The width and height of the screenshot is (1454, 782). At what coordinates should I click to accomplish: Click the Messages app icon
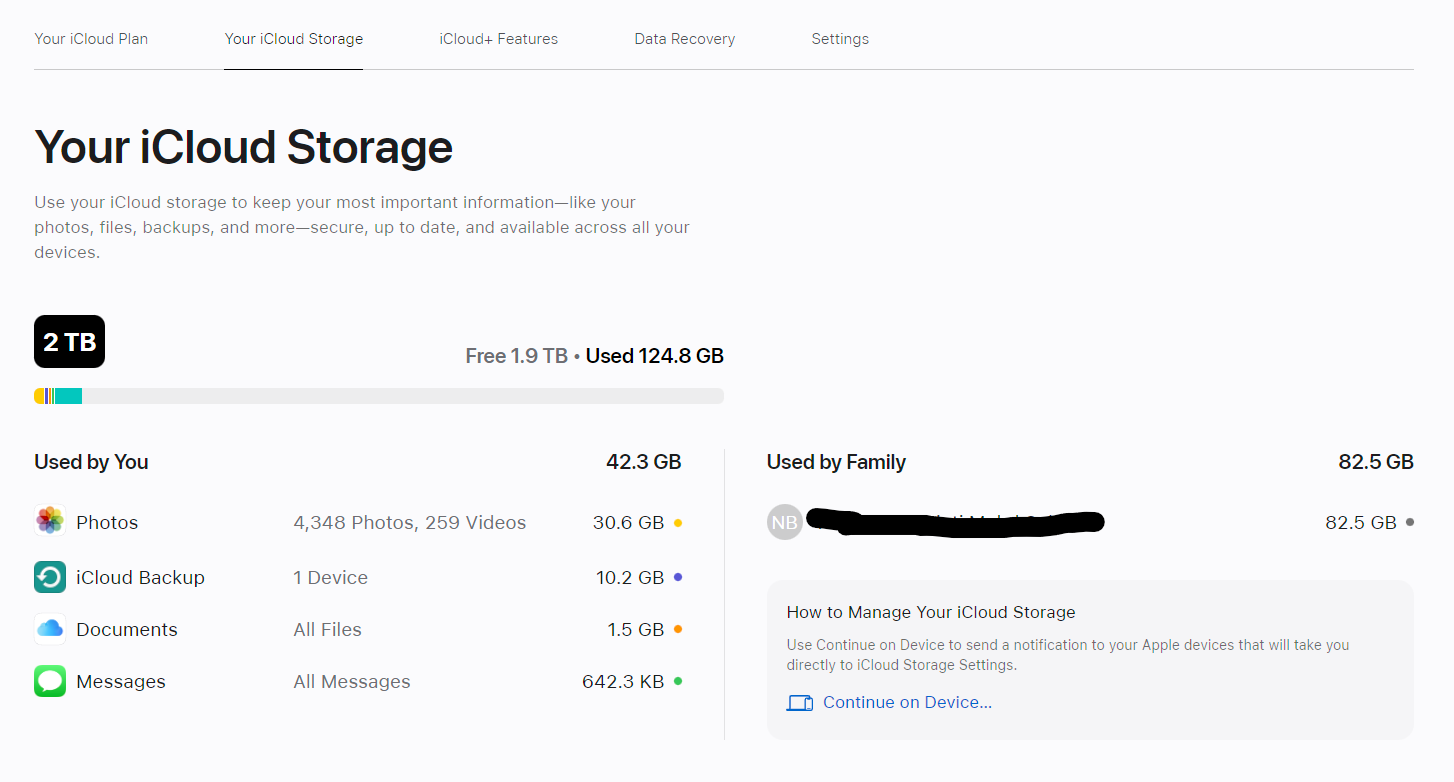[x=50, y=681]
